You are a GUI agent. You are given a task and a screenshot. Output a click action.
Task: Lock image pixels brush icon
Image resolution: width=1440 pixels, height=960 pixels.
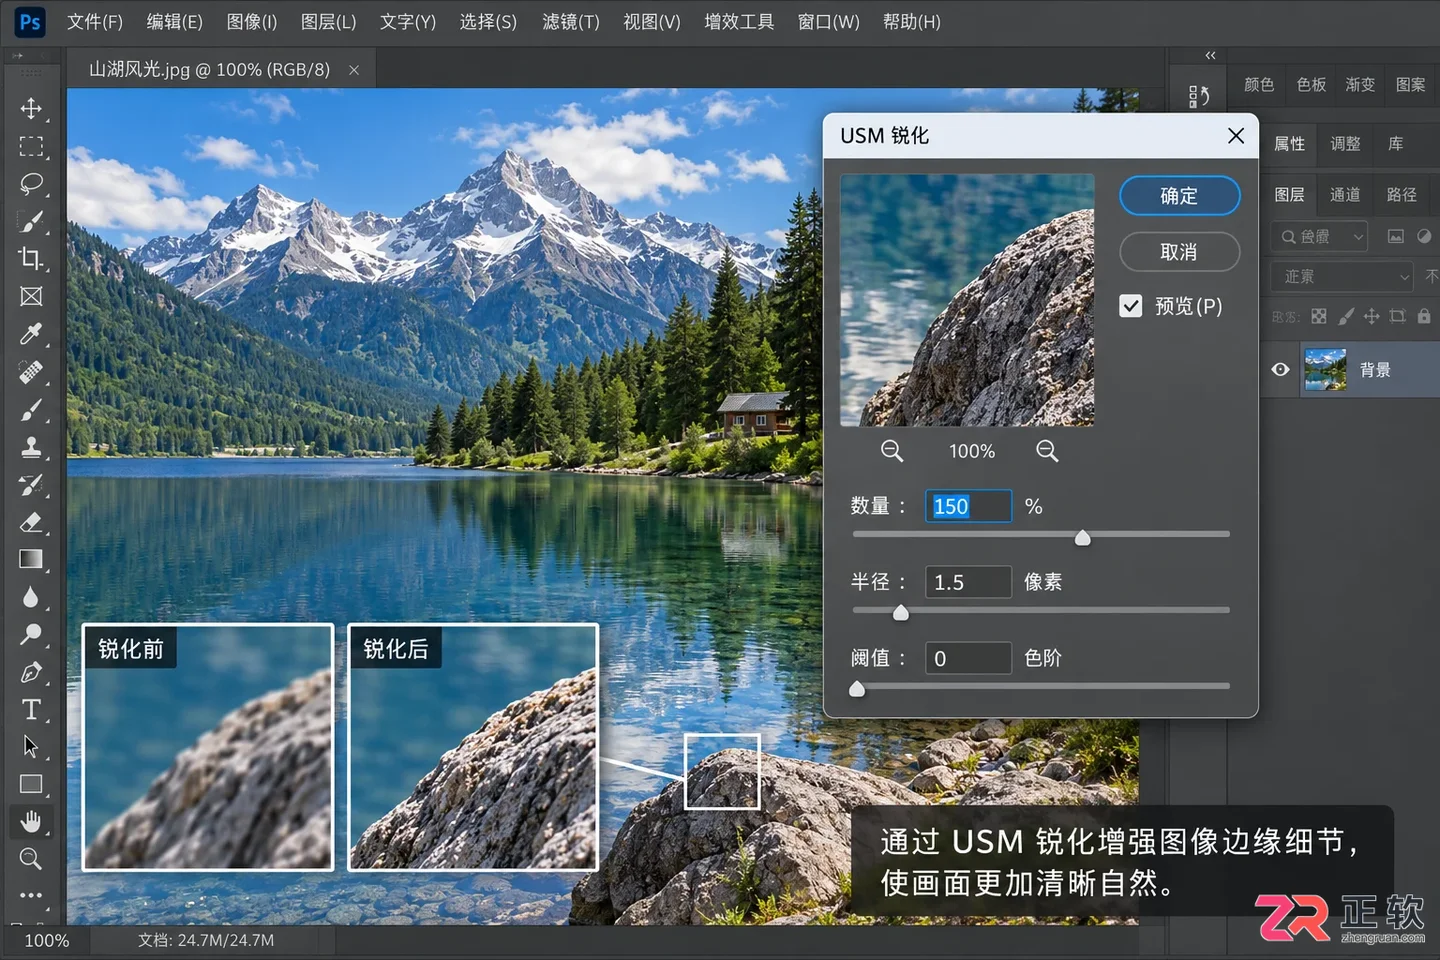click(x=1346, y=316)
